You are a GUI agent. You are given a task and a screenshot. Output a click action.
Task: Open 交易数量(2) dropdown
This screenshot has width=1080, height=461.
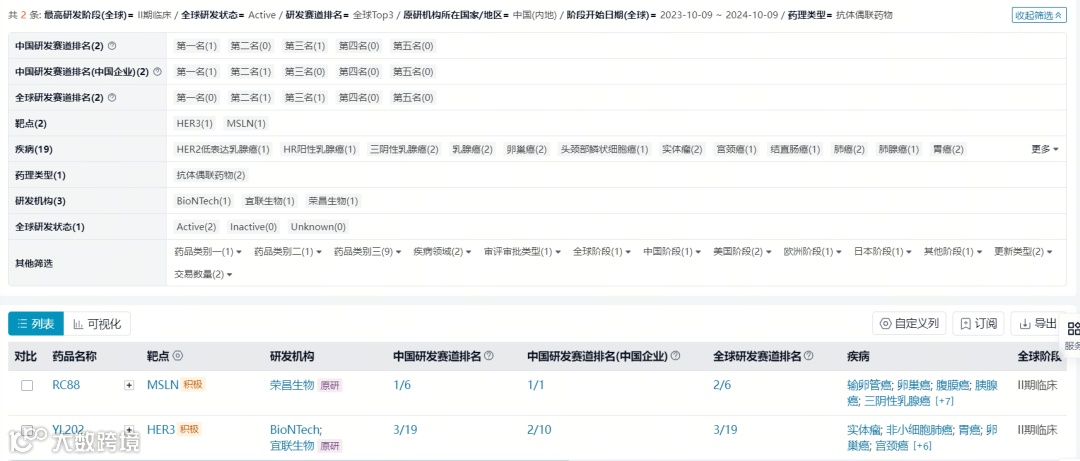pos(204,274)
